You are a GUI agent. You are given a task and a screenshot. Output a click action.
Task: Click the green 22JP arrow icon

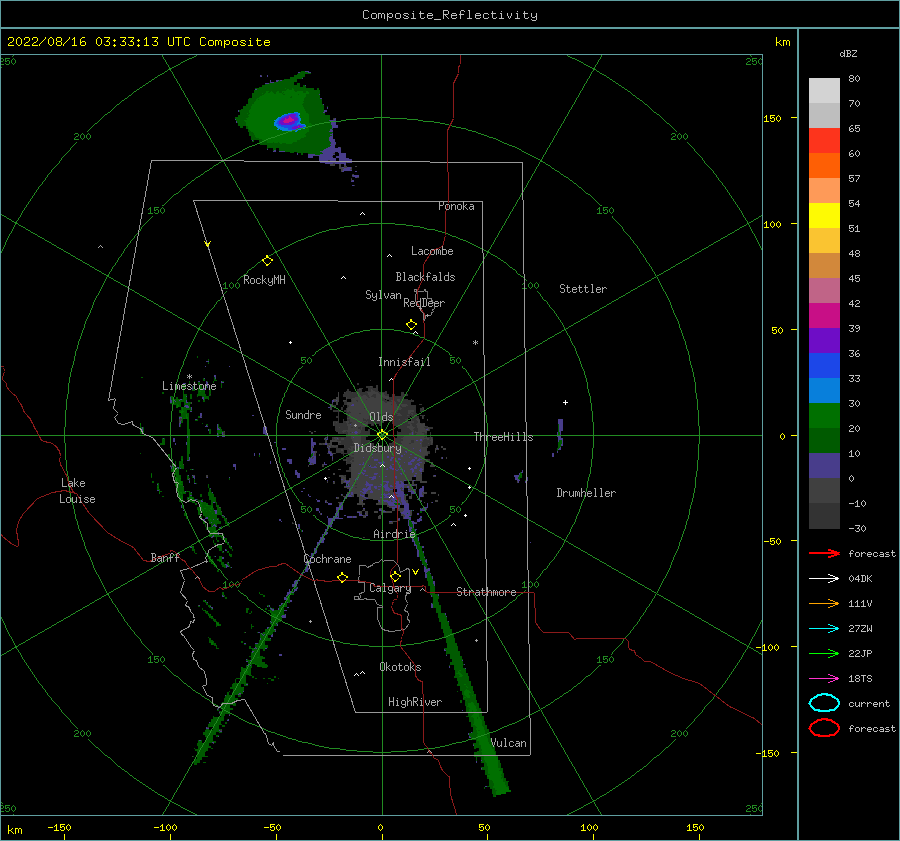click(824, 653)
